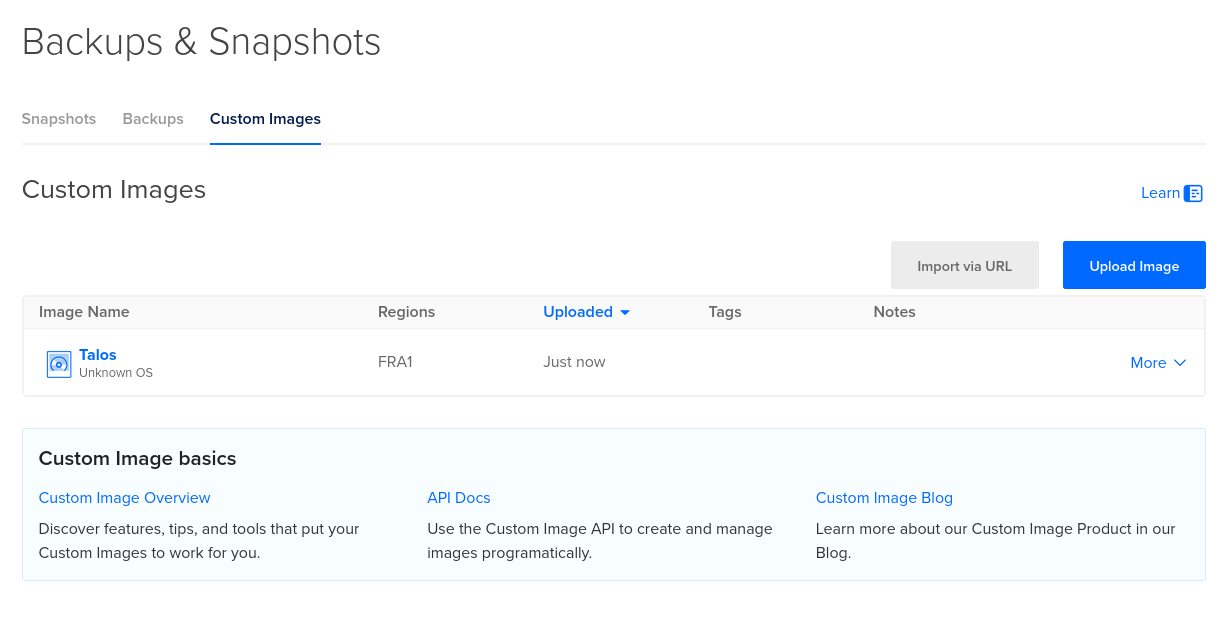This screenshot has width=1223, height=637.
Task: Click the Talos disk image icon
Action: (x=59, y=364)
